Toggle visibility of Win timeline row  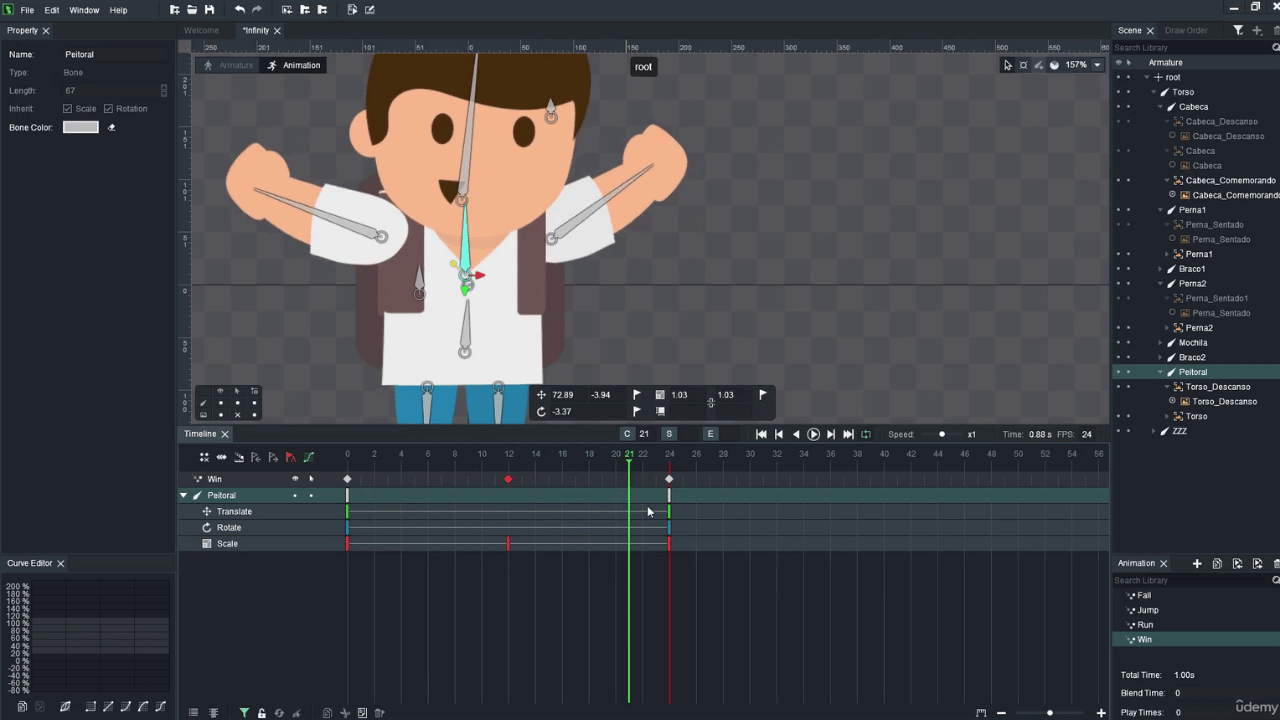coord(295,479)
